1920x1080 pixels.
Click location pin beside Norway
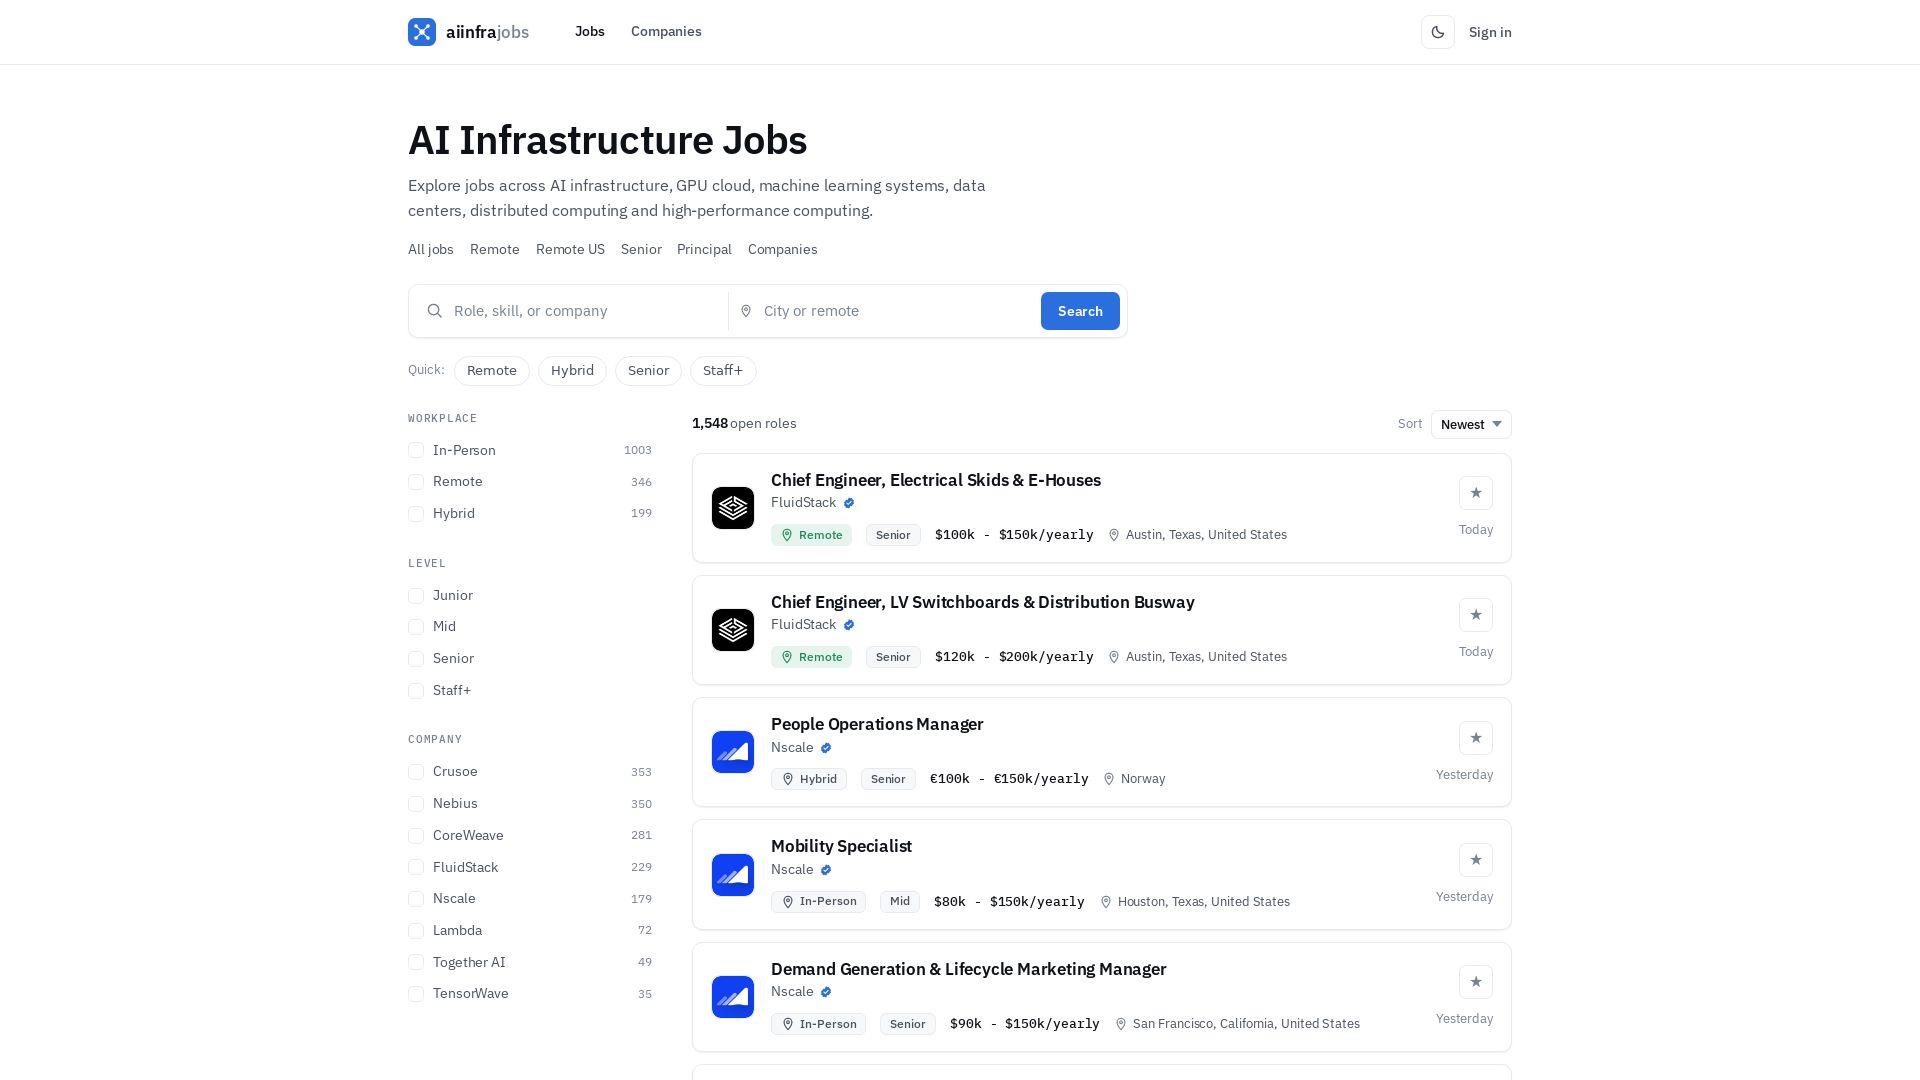tap(1109, 779)
